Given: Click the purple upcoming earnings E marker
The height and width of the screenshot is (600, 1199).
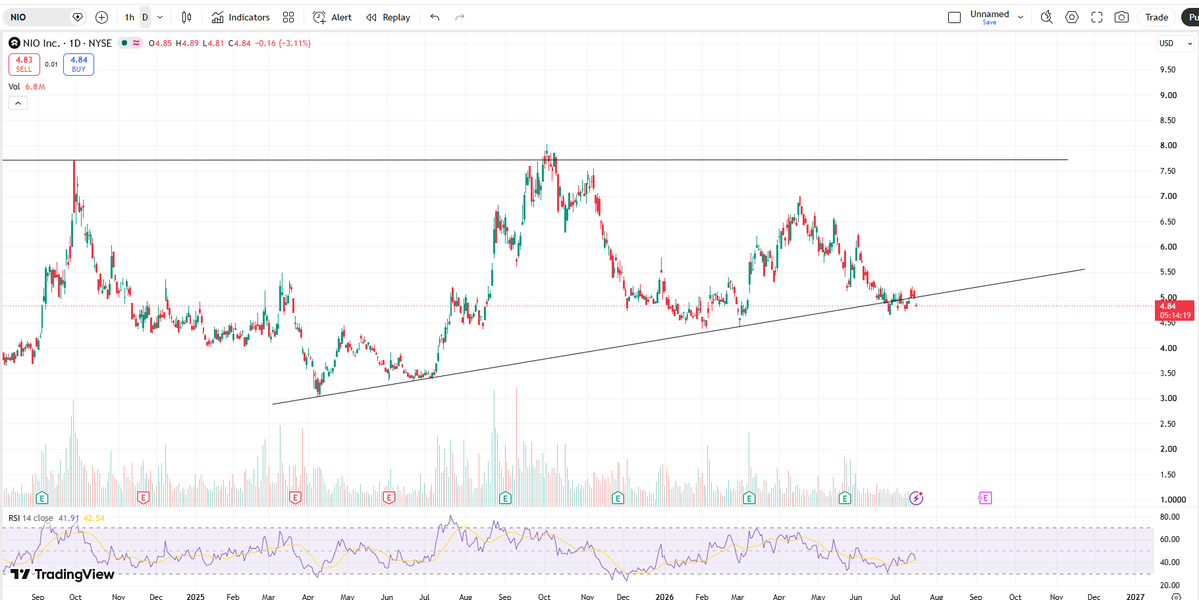Looking at the screenshot, I should click(986, 498).
